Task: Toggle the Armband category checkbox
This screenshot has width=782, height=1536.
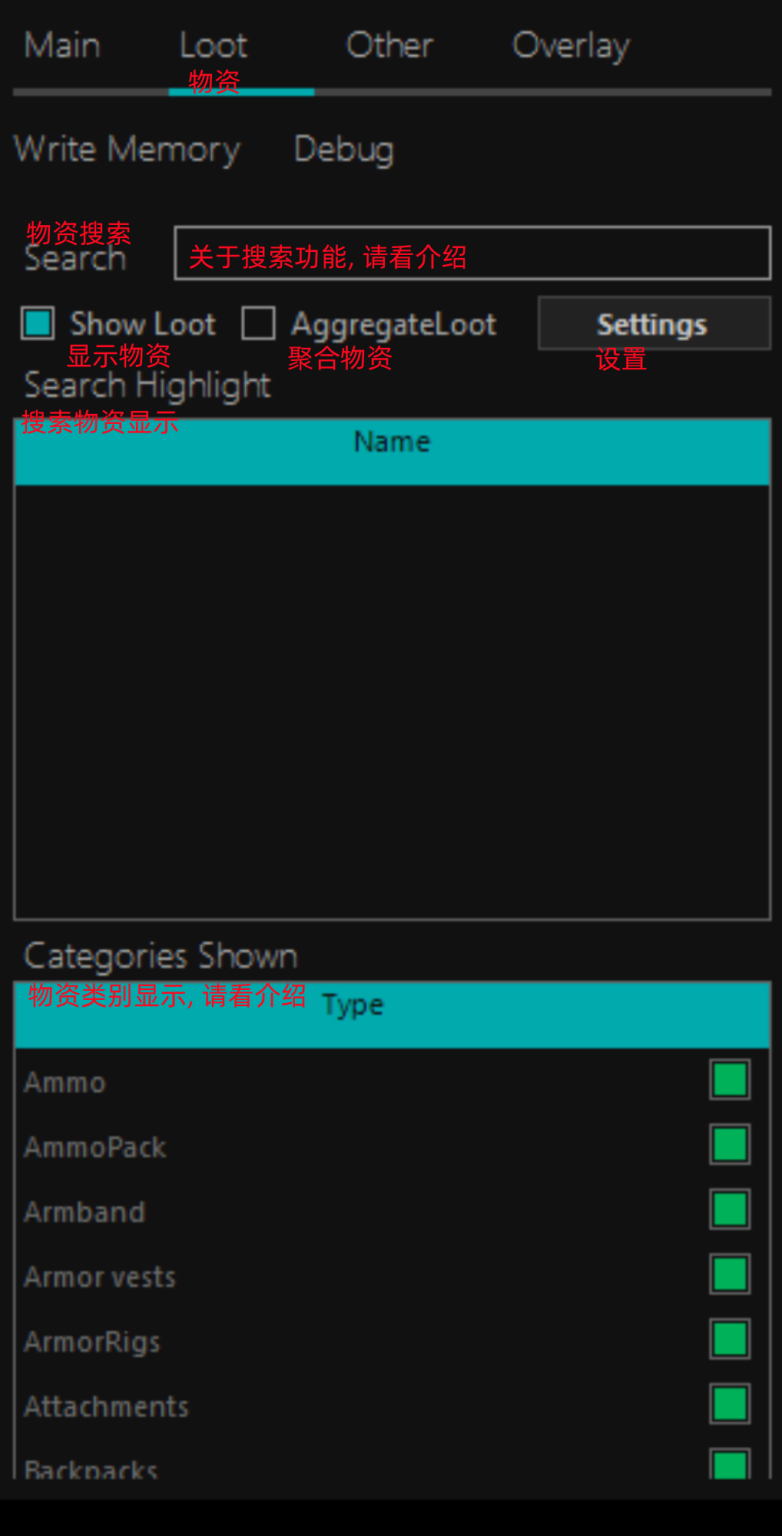Action: tap(730, 1210)
